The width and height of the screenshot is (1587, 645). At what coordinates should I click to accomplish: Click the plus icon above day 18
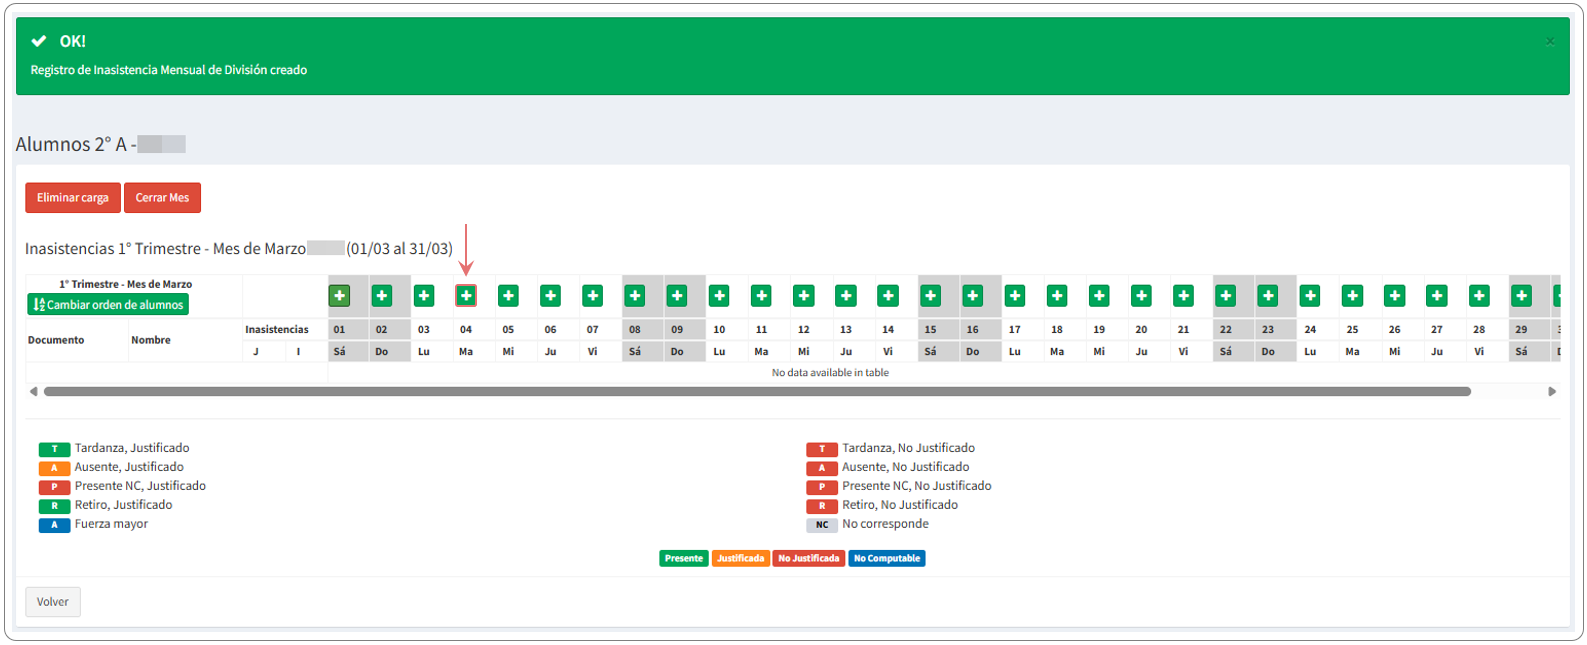point(1057,296)
